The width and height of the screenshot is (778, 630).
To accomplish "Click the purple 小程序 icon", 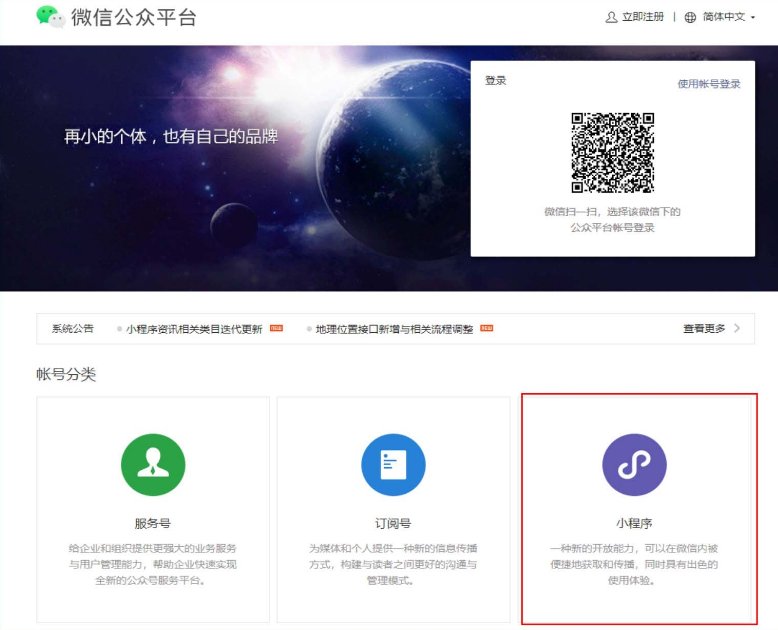I will [x=634, y=466].
